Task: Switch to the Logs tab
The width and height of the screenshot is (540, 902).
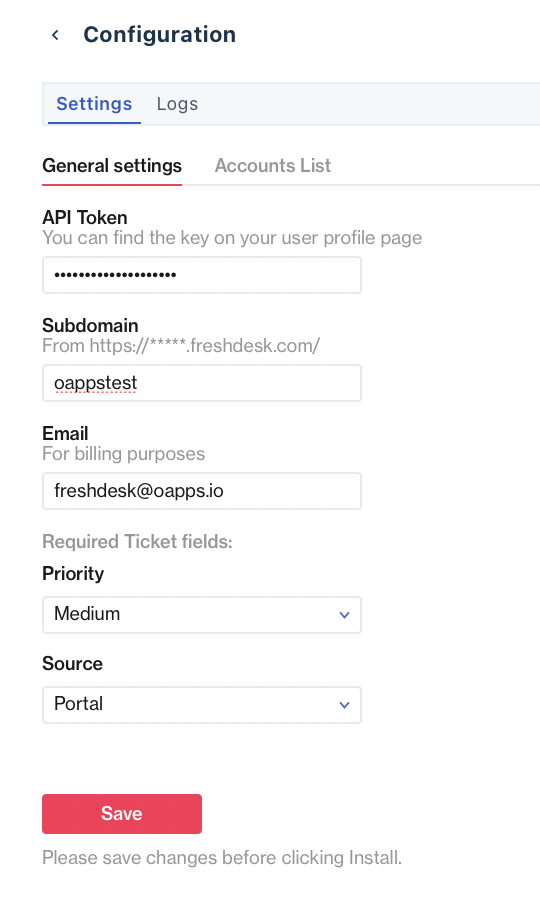Action: pos(177,104)
